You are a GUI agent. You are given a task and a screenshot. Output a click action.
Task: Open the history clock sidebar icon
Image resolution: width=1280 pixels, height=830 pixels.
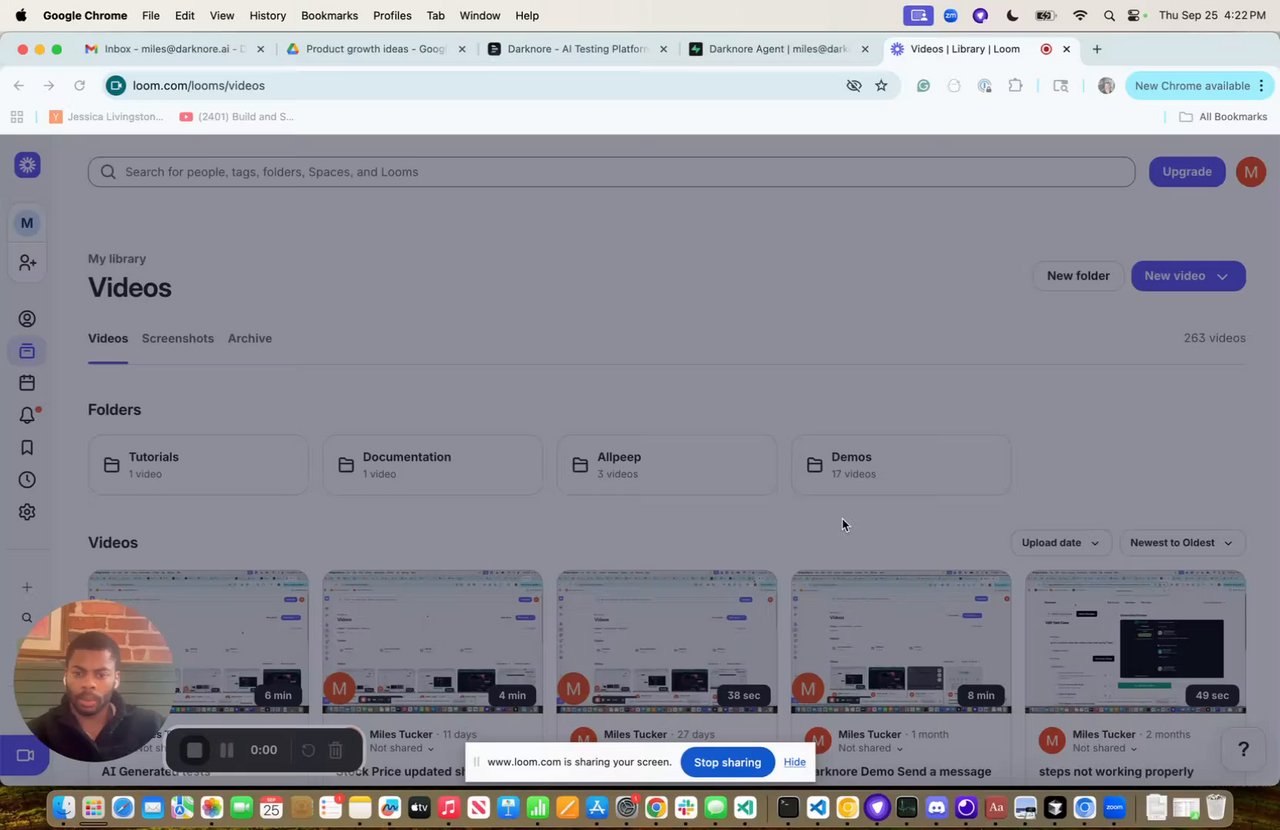[27, 479]
